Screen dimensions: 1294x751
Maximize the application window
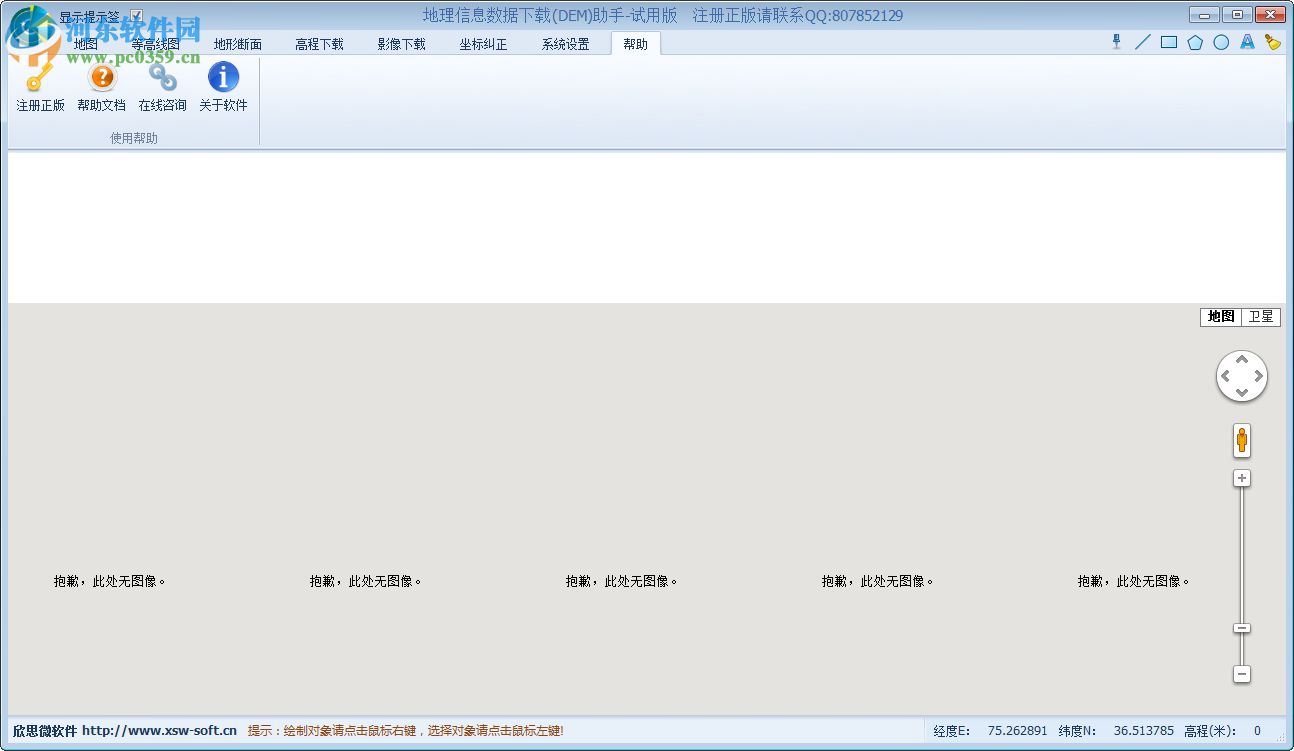pos(1237,15)
